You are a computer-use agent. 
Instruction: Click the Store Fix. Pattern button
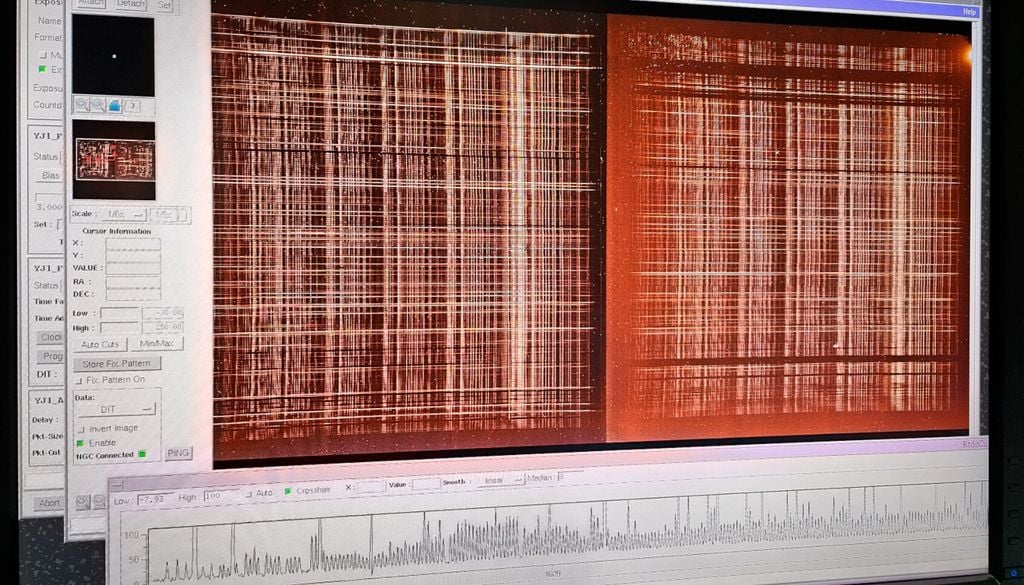pyautogui.click(x=117, y=364)
